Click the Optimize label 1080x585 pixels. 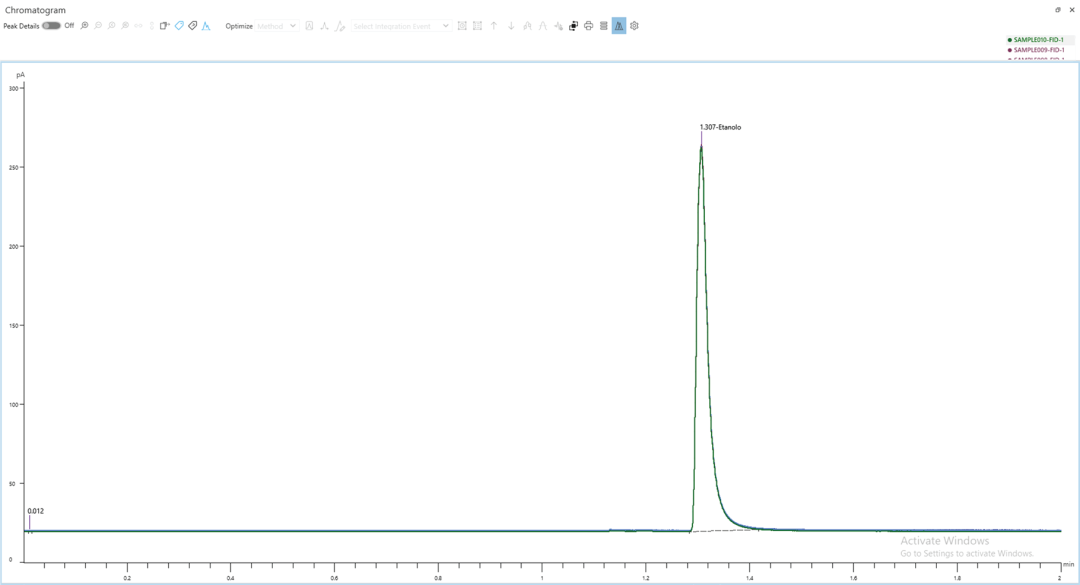[239, 26]
